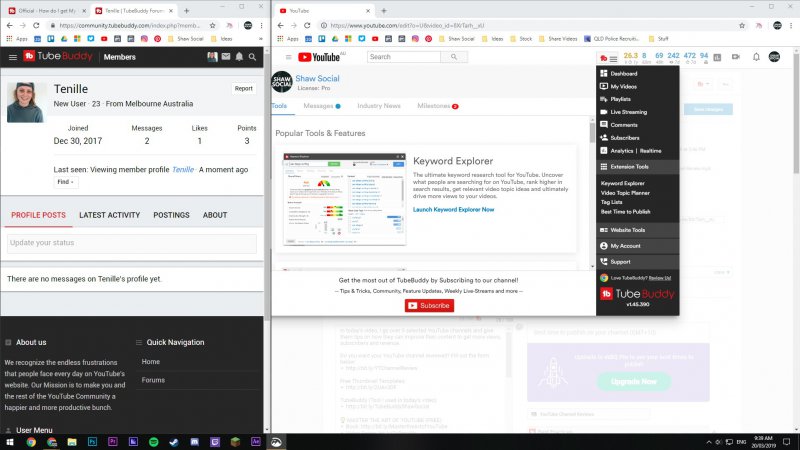
Task: Open Dashboard in TubeBuddy menu
Action: tap(624, 74)
